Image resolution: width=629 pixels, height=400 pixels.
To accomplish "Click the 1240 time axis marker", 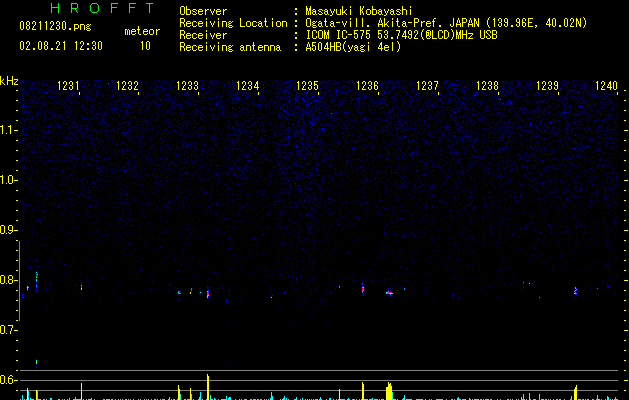I will 606,85.
